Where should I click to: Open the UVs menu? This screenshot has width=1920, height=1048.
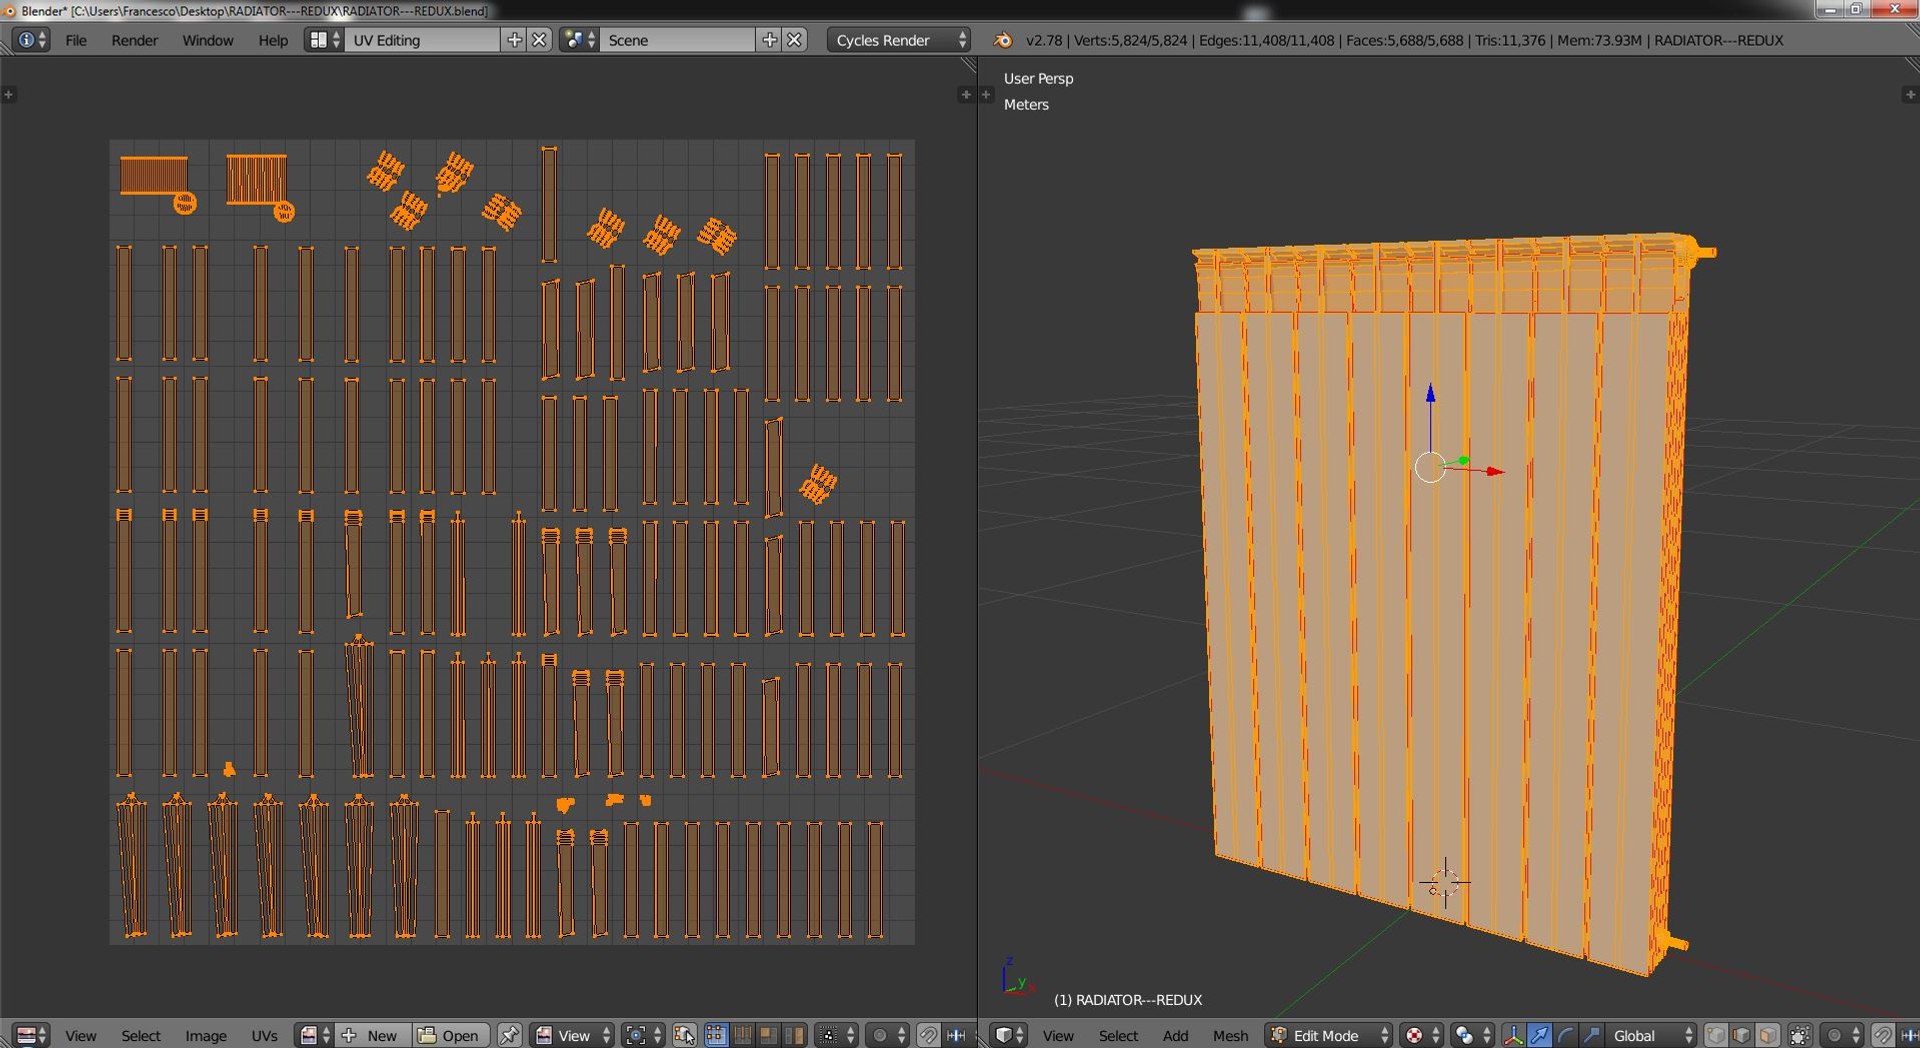(264, 1035)
